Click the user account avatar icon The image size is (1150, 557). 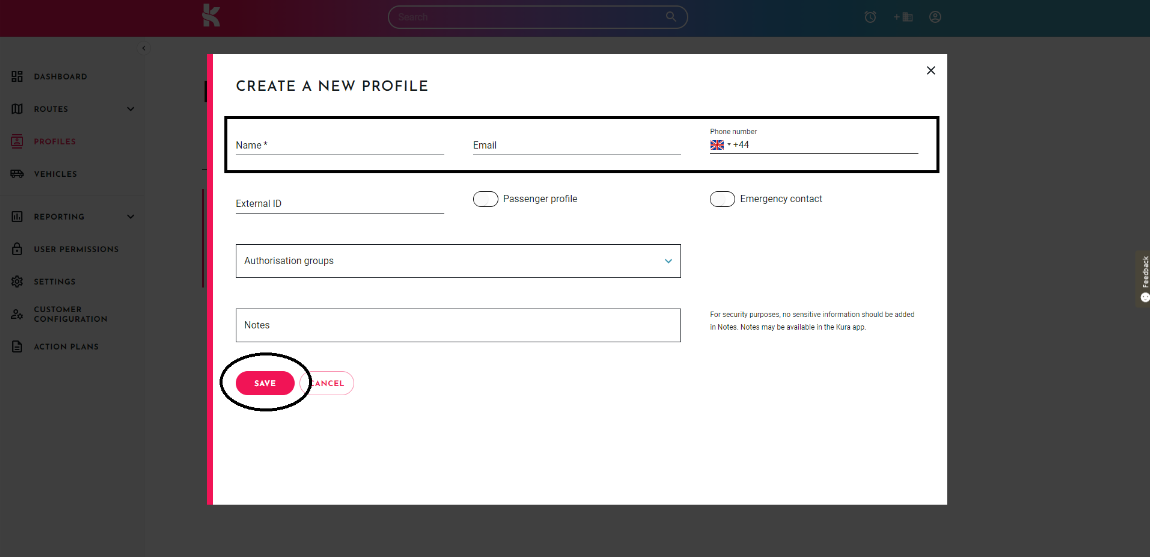935,17
